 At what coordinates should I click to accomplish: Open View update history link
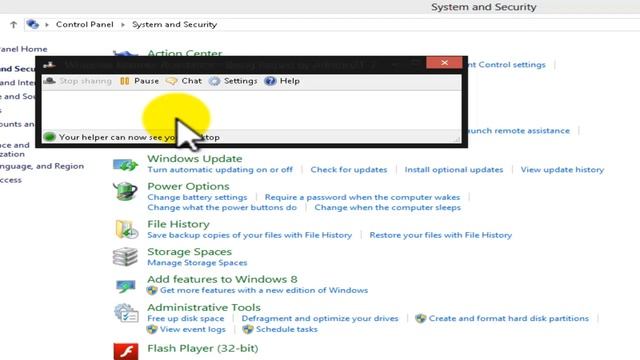pyautogui.click(x=562, y=169)
